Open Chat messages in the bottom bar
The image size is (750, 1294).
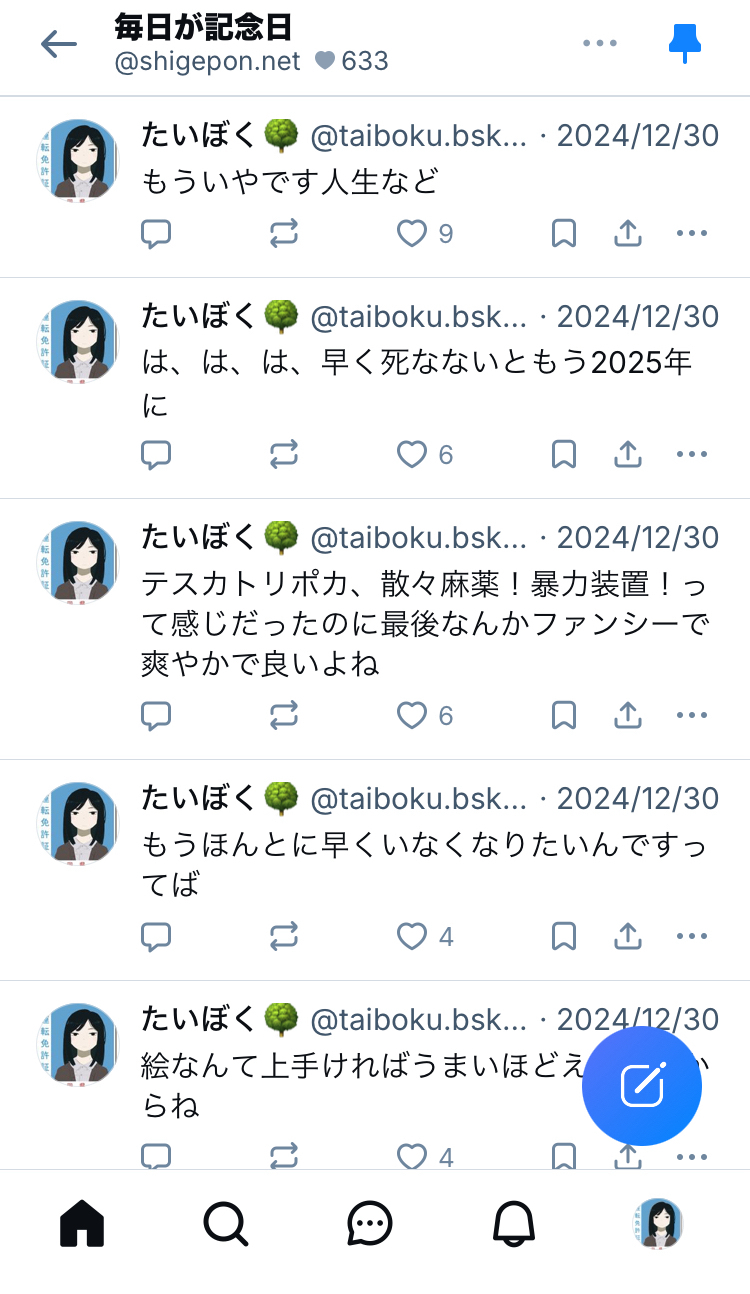pyautogui.click(x=370, y=1223)
